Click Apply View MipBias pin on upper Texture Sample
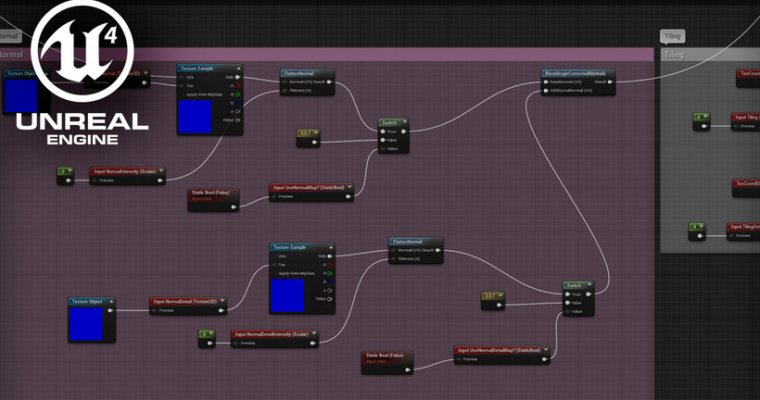This screenshot has height=400, width=760. click(x=182, y=95)
